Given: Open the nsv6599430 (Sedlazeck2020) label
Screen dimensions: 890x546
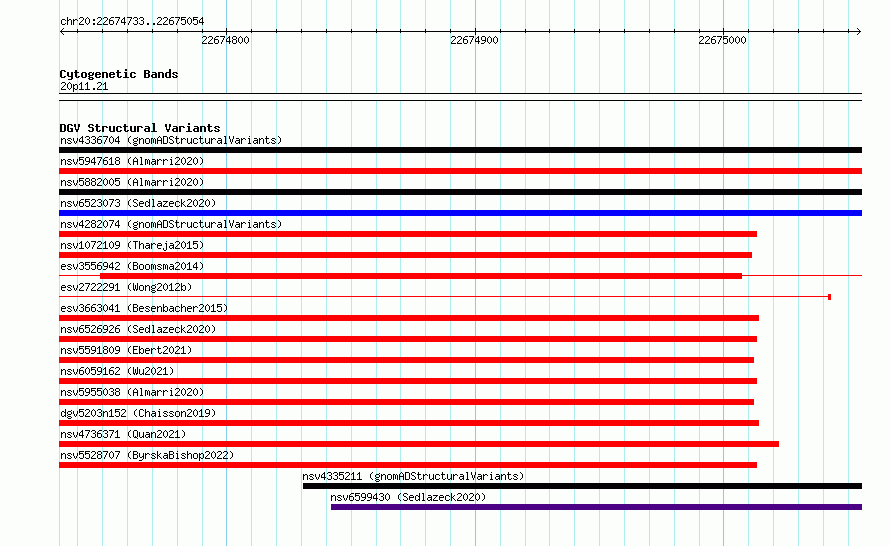Looking at the screenshot, I should [x=408, y=497].
